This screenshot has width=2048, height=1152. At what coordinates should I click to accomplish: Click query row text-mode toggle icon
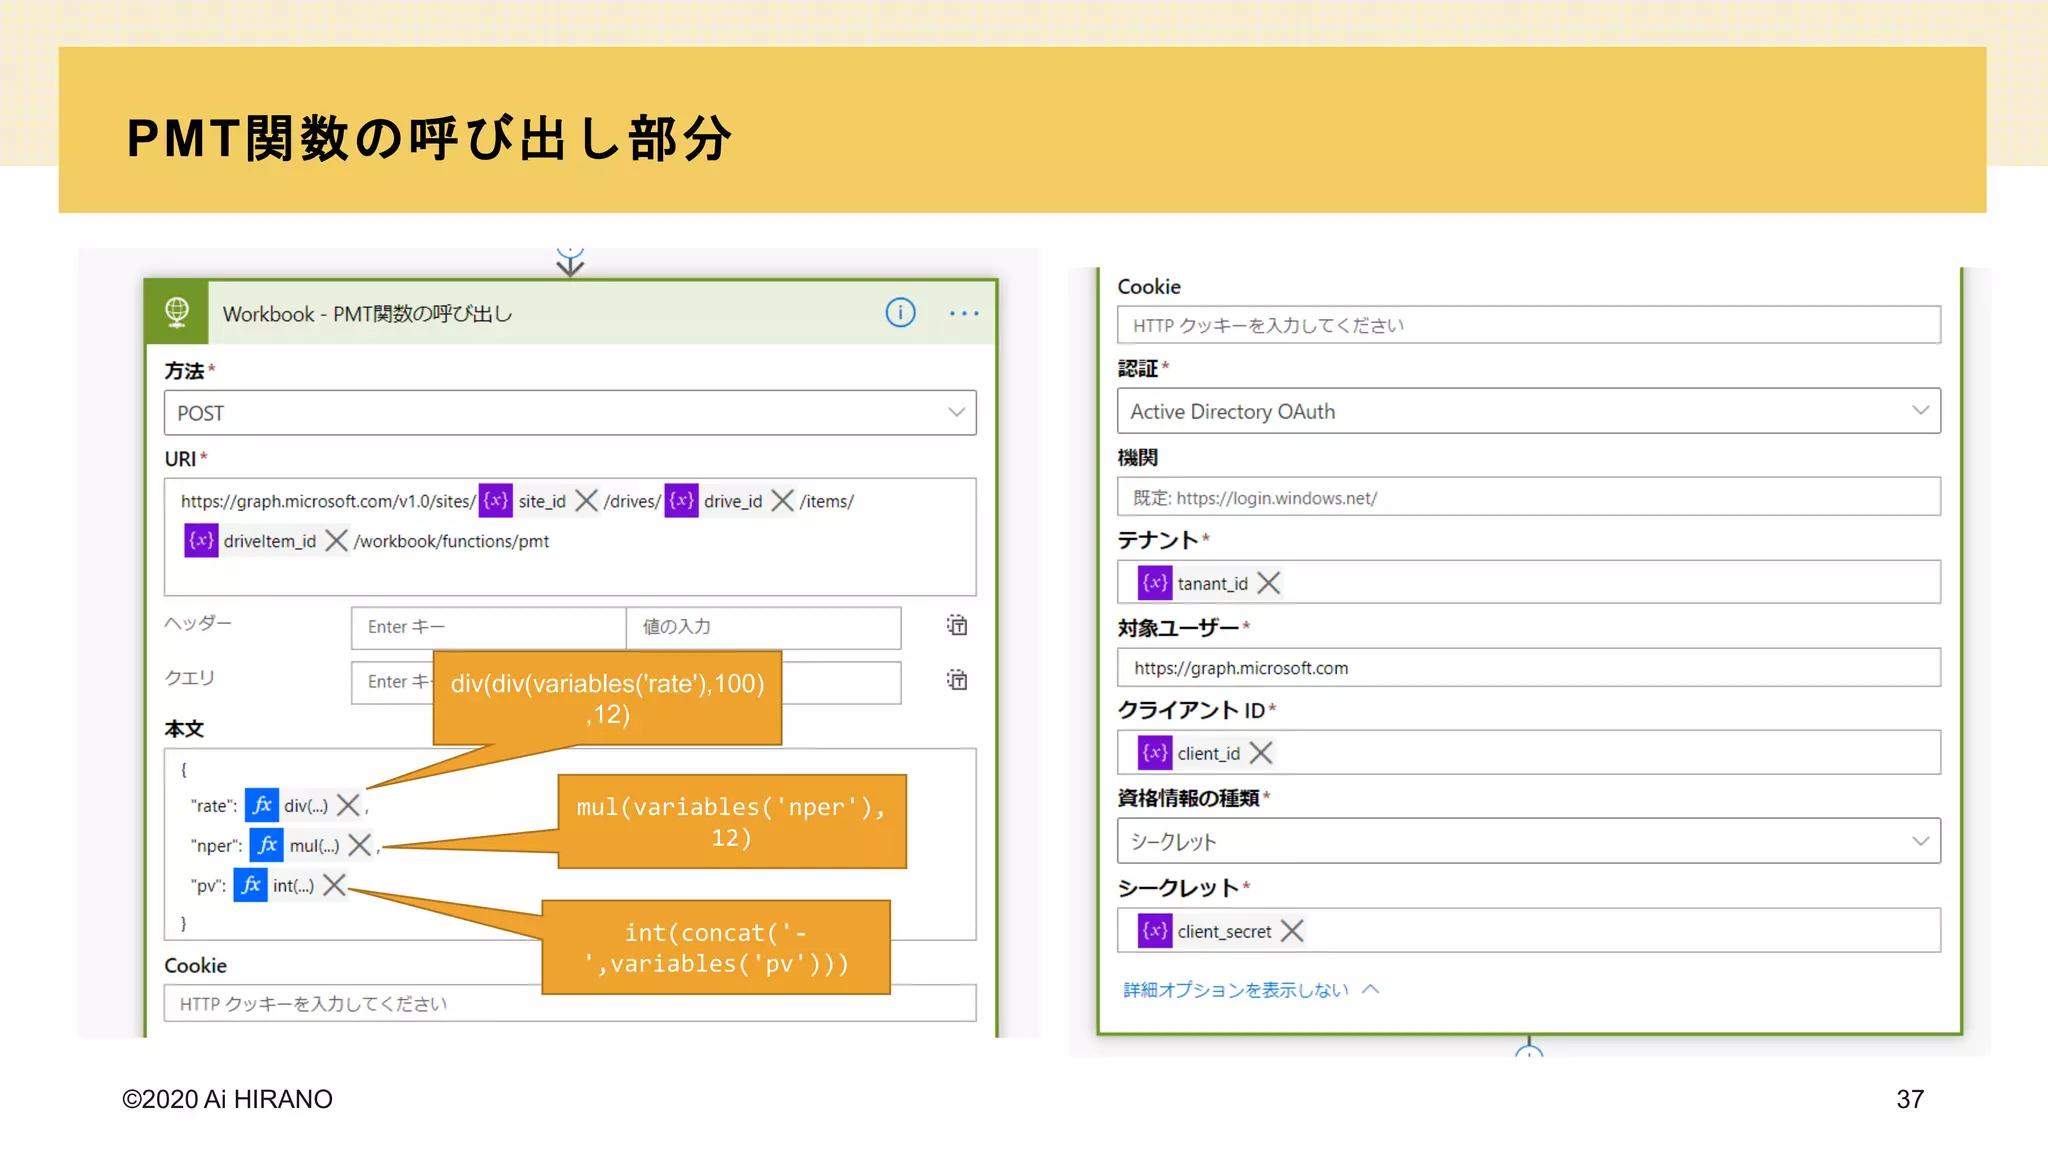point(957,681)
